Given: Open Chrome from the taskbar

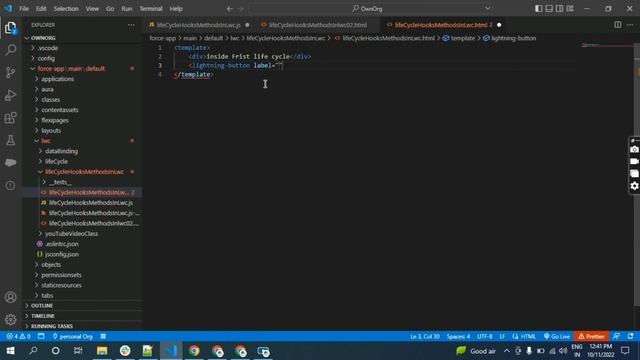Looking at the screenshot, I should pyautogui.click(x=194, y=351).
